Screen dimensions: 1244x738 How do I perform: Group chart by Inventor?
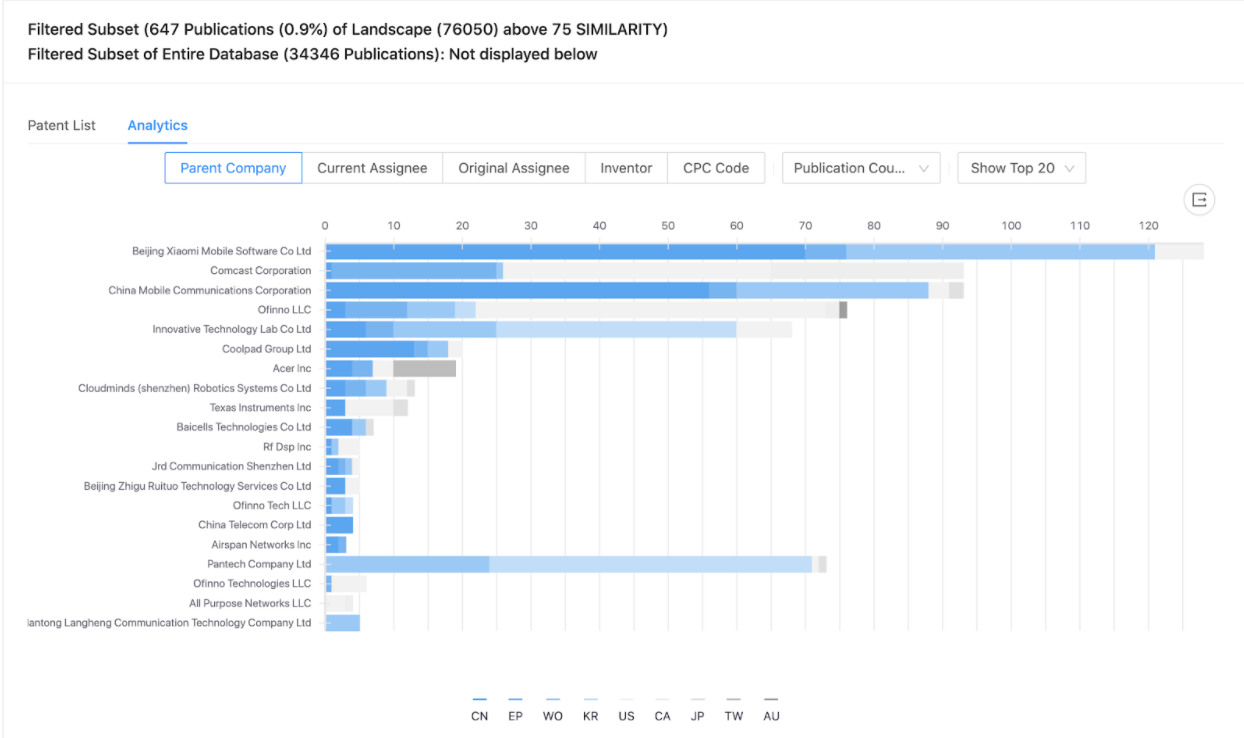626,168
